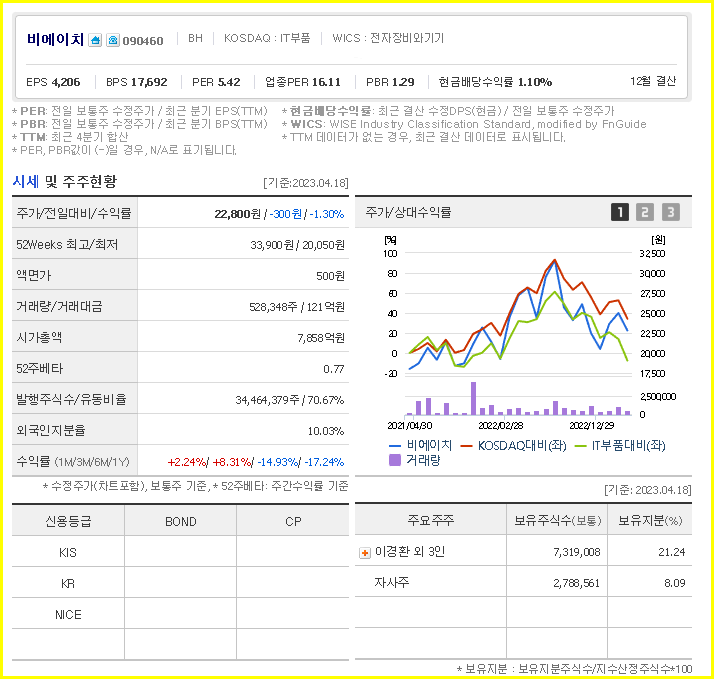Switch to chart tab 3
This screenshot has width=714, height=679.
671,212
